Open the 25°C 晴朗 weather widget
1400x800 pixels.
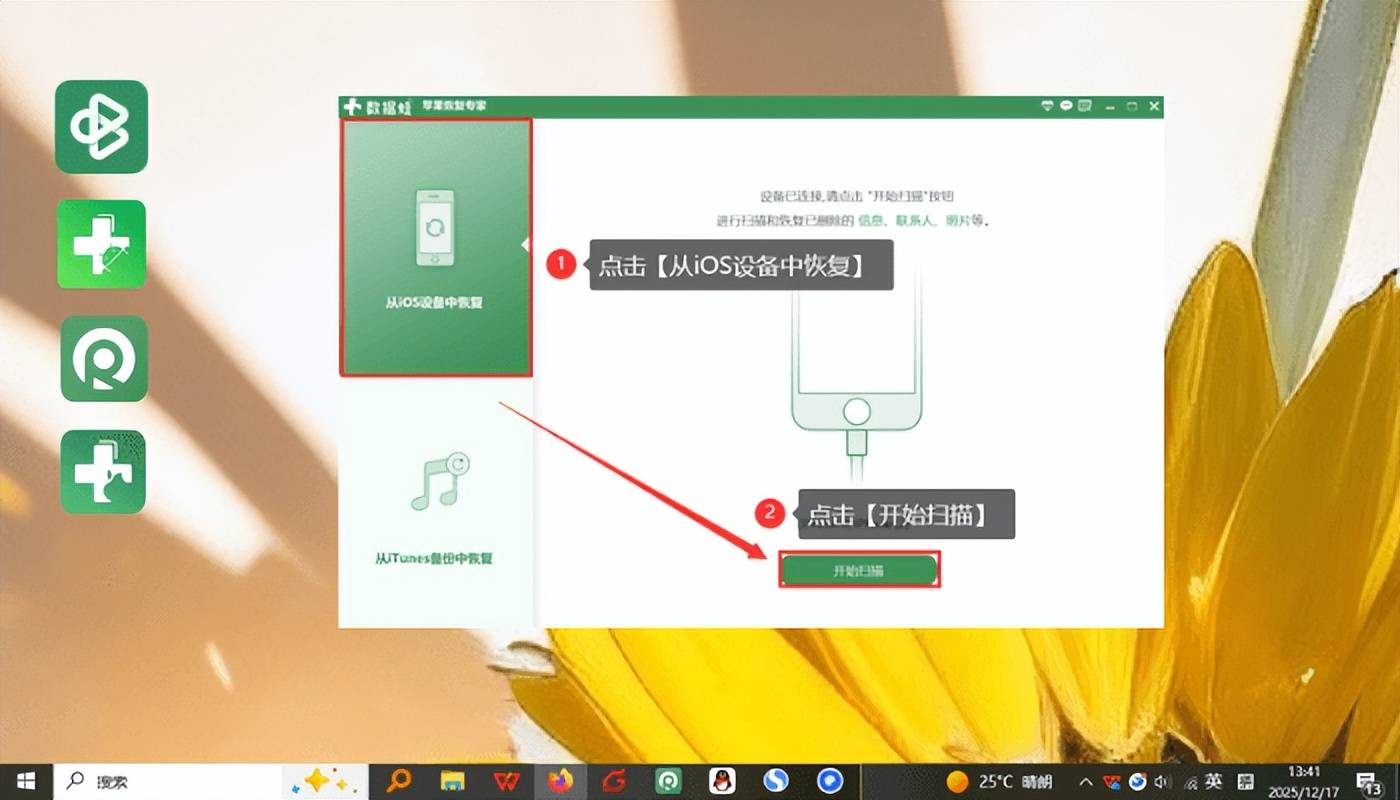(1000, 781)
